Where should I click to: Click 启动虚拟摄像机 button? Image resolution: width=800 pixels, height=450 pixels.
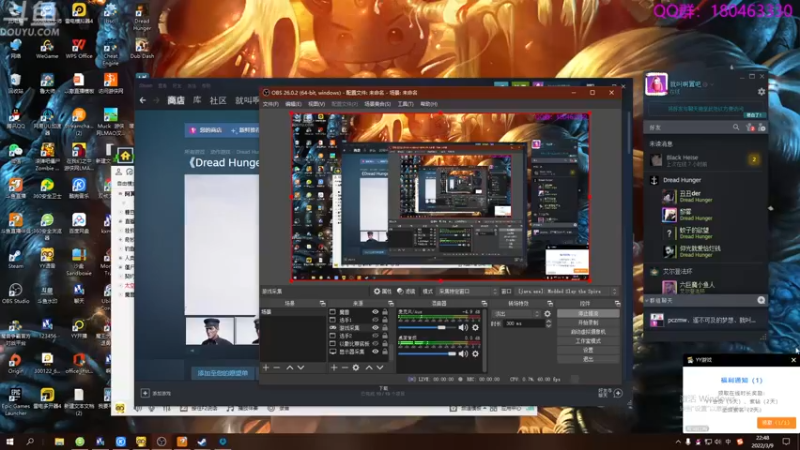588,332
